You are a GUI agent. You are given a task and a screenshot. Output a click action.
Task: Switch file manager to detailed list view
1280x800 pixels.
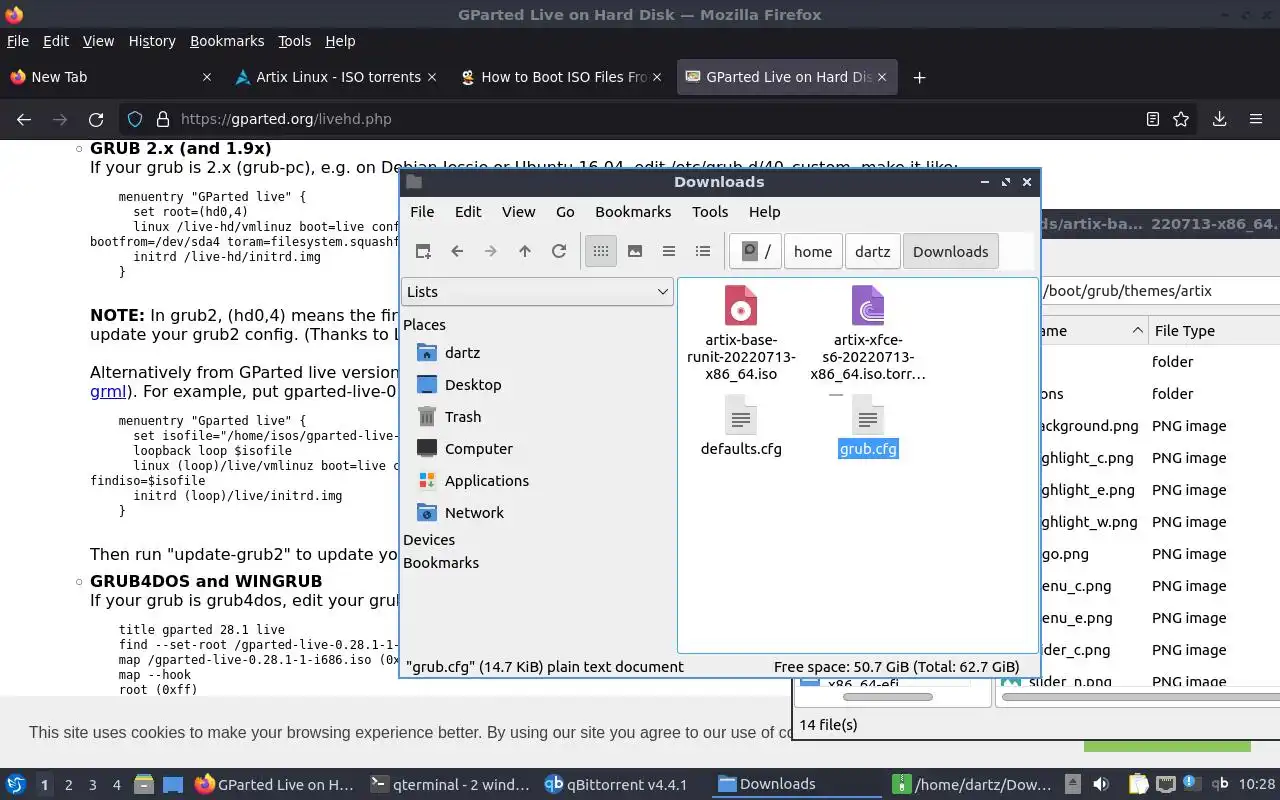[703, 251]
